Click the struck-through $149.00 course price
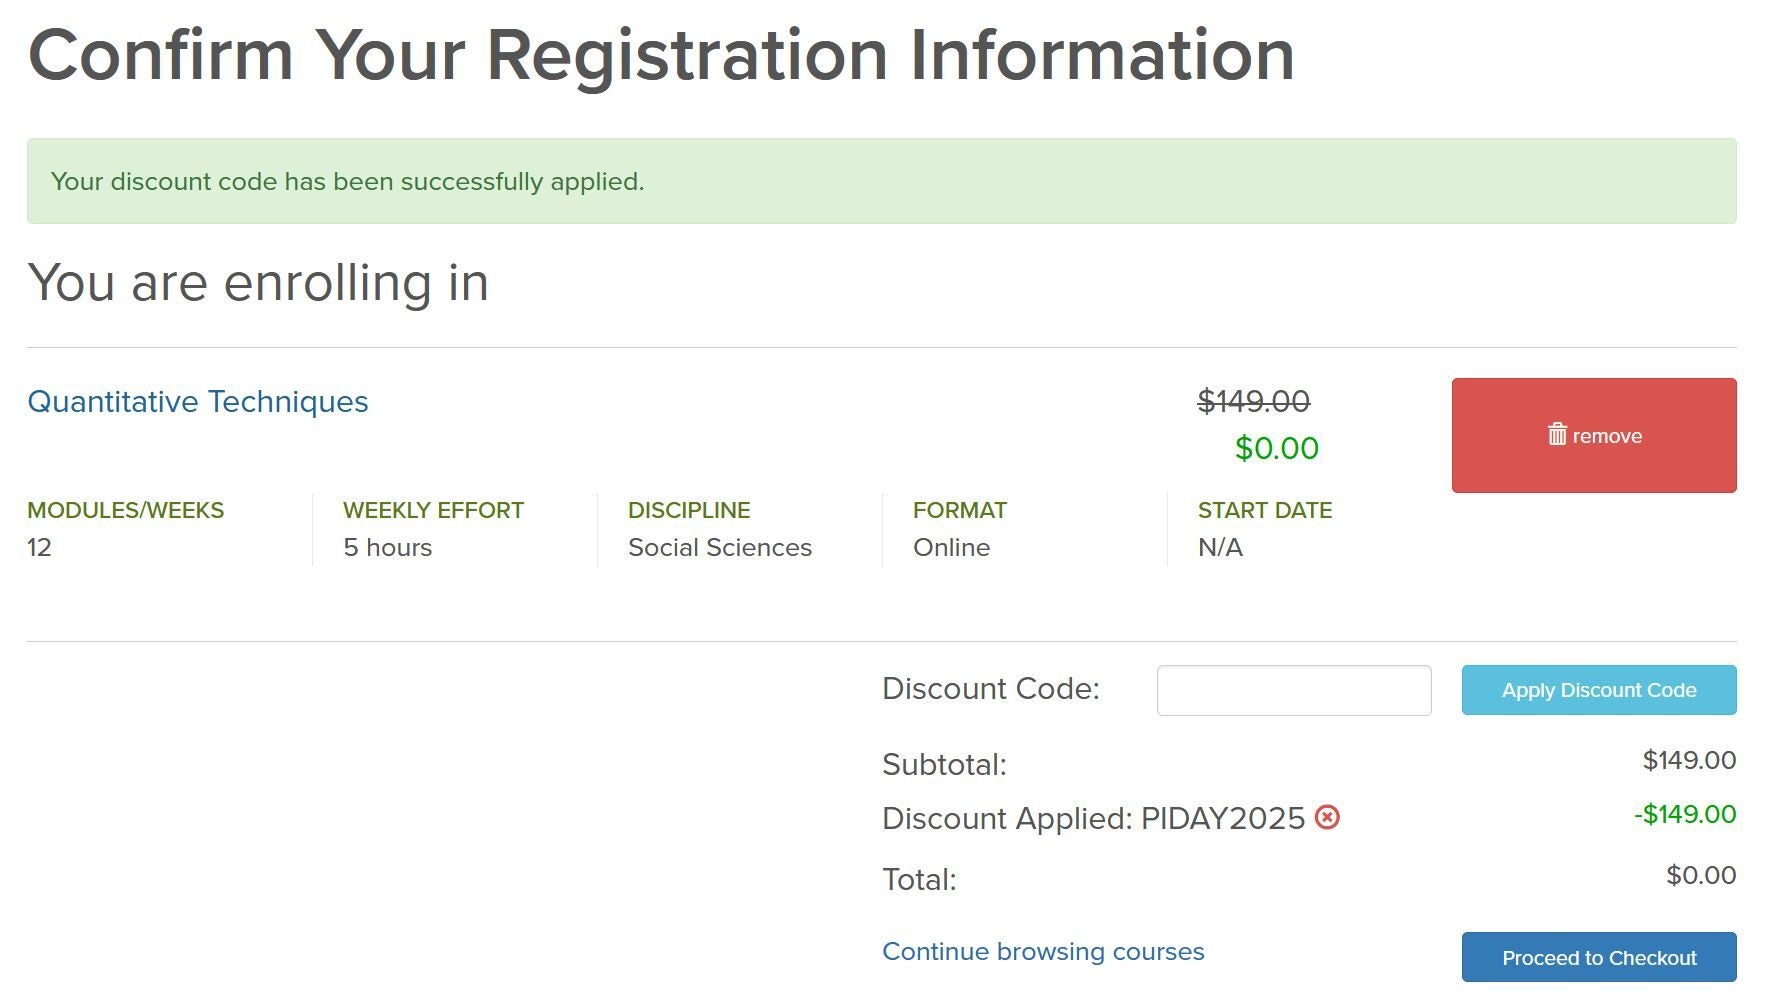The height and width of the screenshot is (991, 1774). [x=1253, y=402]
